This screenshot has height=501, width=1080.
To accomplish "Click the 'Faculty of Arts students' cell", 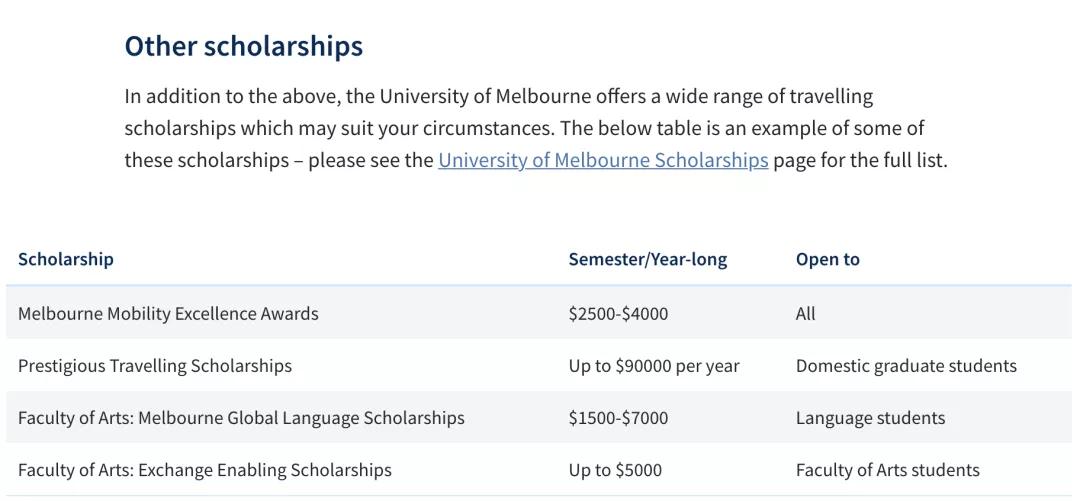I will (x=887, y=470).
